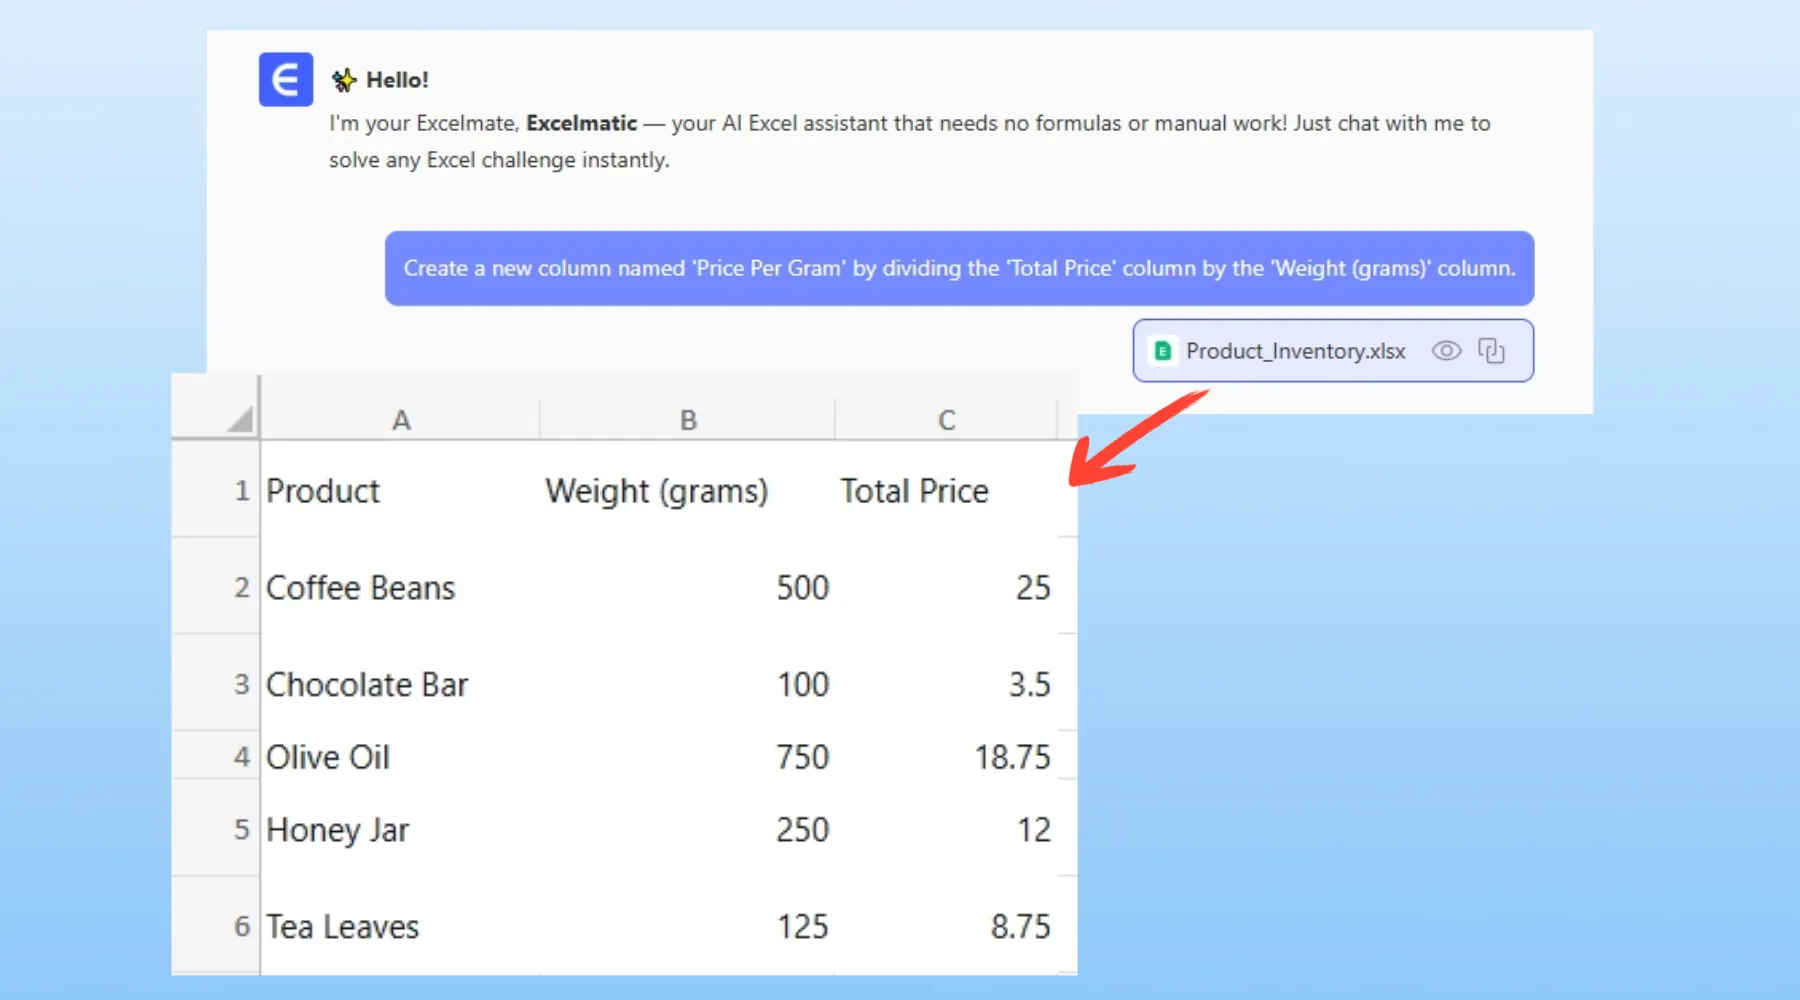
Task: Select the Coffee Beans cell
Action: click(360, 587)
